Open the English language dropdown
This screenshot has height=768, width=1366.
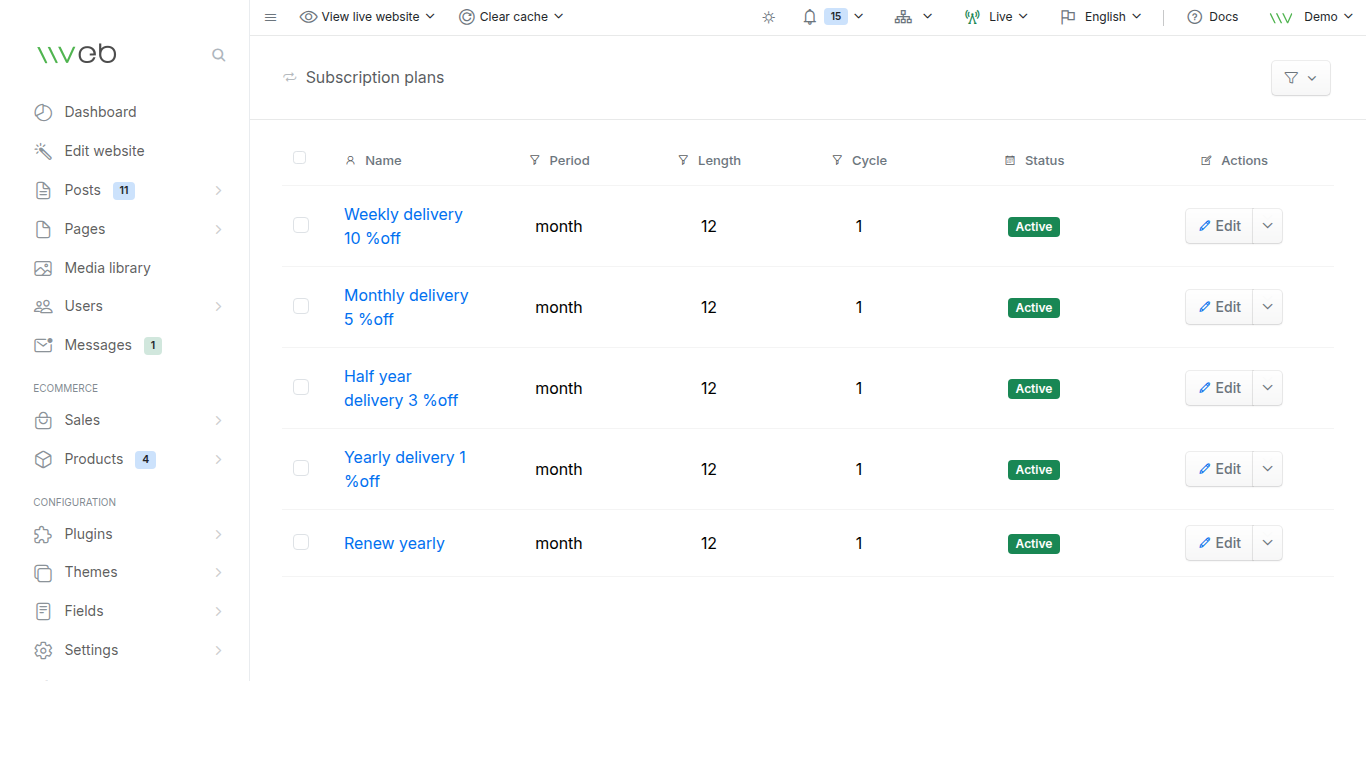coord(1100,17)
